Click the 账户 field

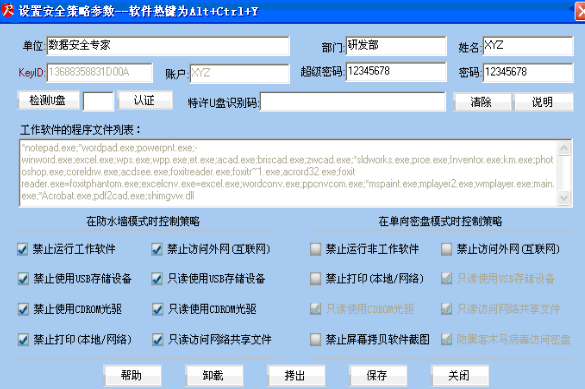pos(240,73)
